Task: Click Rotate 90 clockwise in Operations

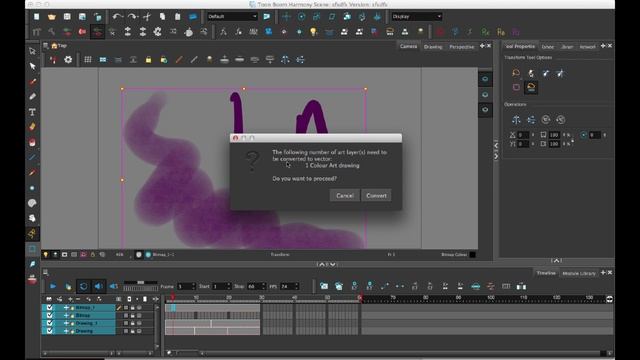Action: click(x=546, y=120)
